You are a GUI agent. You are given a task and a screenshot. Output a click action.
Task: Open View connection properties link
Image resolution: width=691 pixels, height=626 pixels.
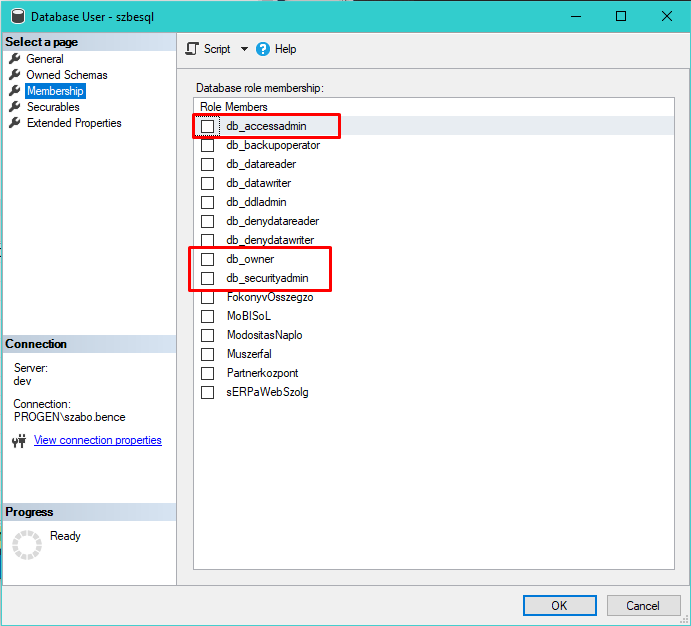pyautogui.click(x=98, y=440)
